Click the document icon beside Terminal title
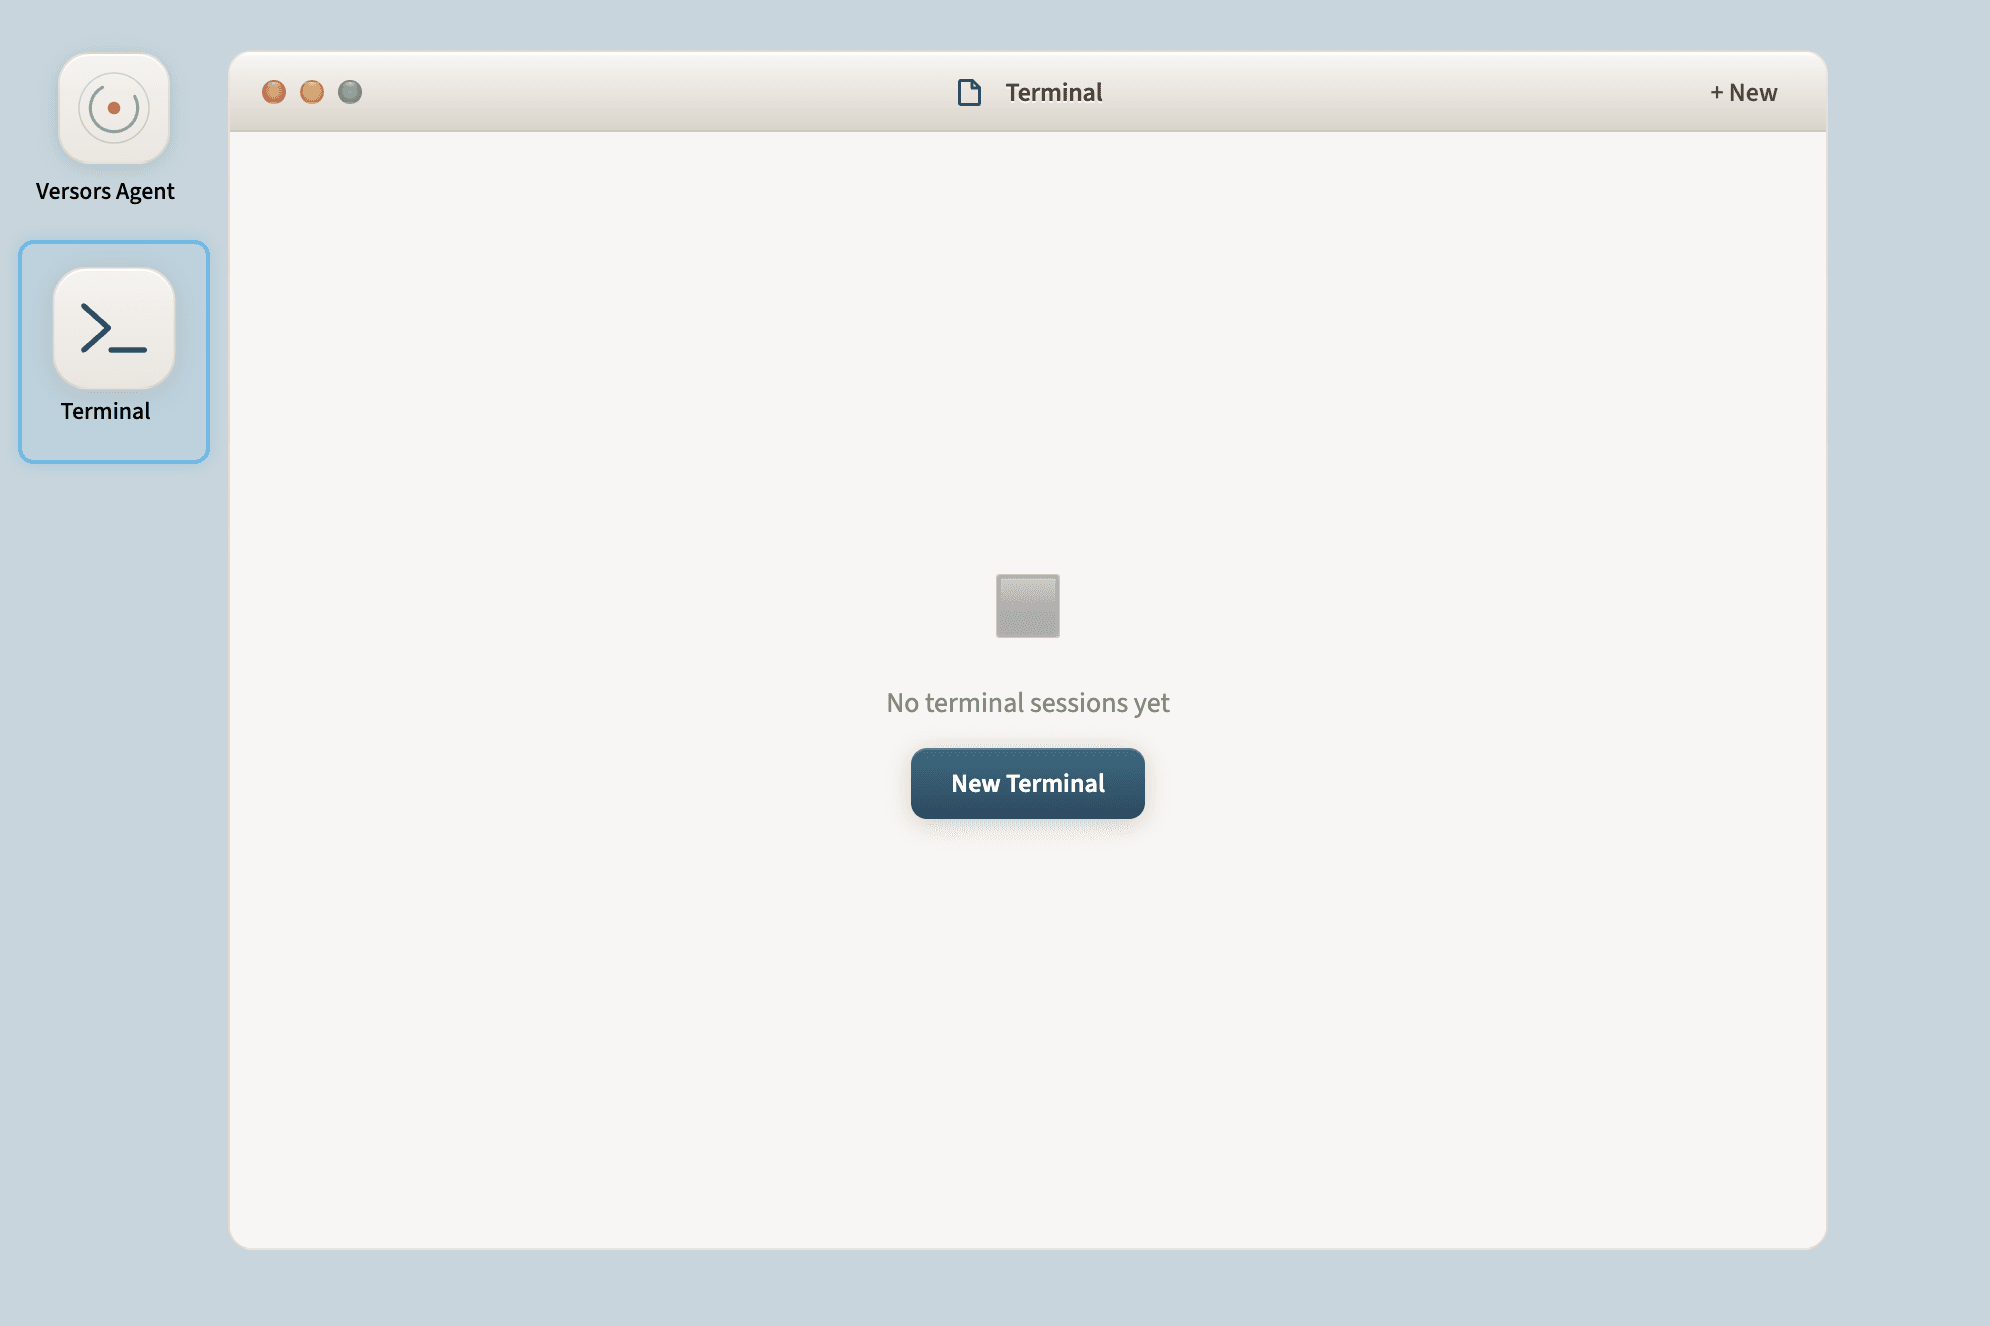 click(x=969, y=92)
